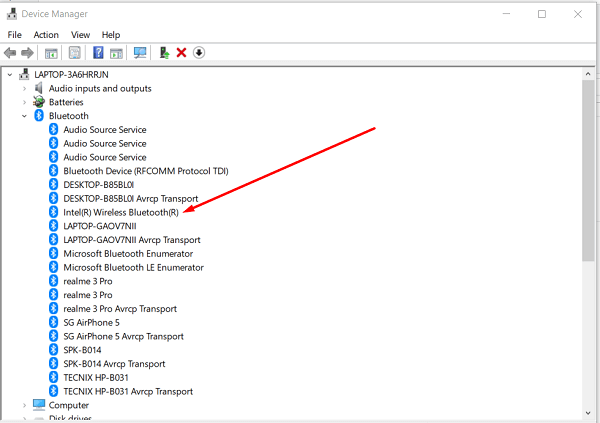Select TECNIX HP-B031 device entry
This screenshot has width=600, height=423.
point(96,378)
